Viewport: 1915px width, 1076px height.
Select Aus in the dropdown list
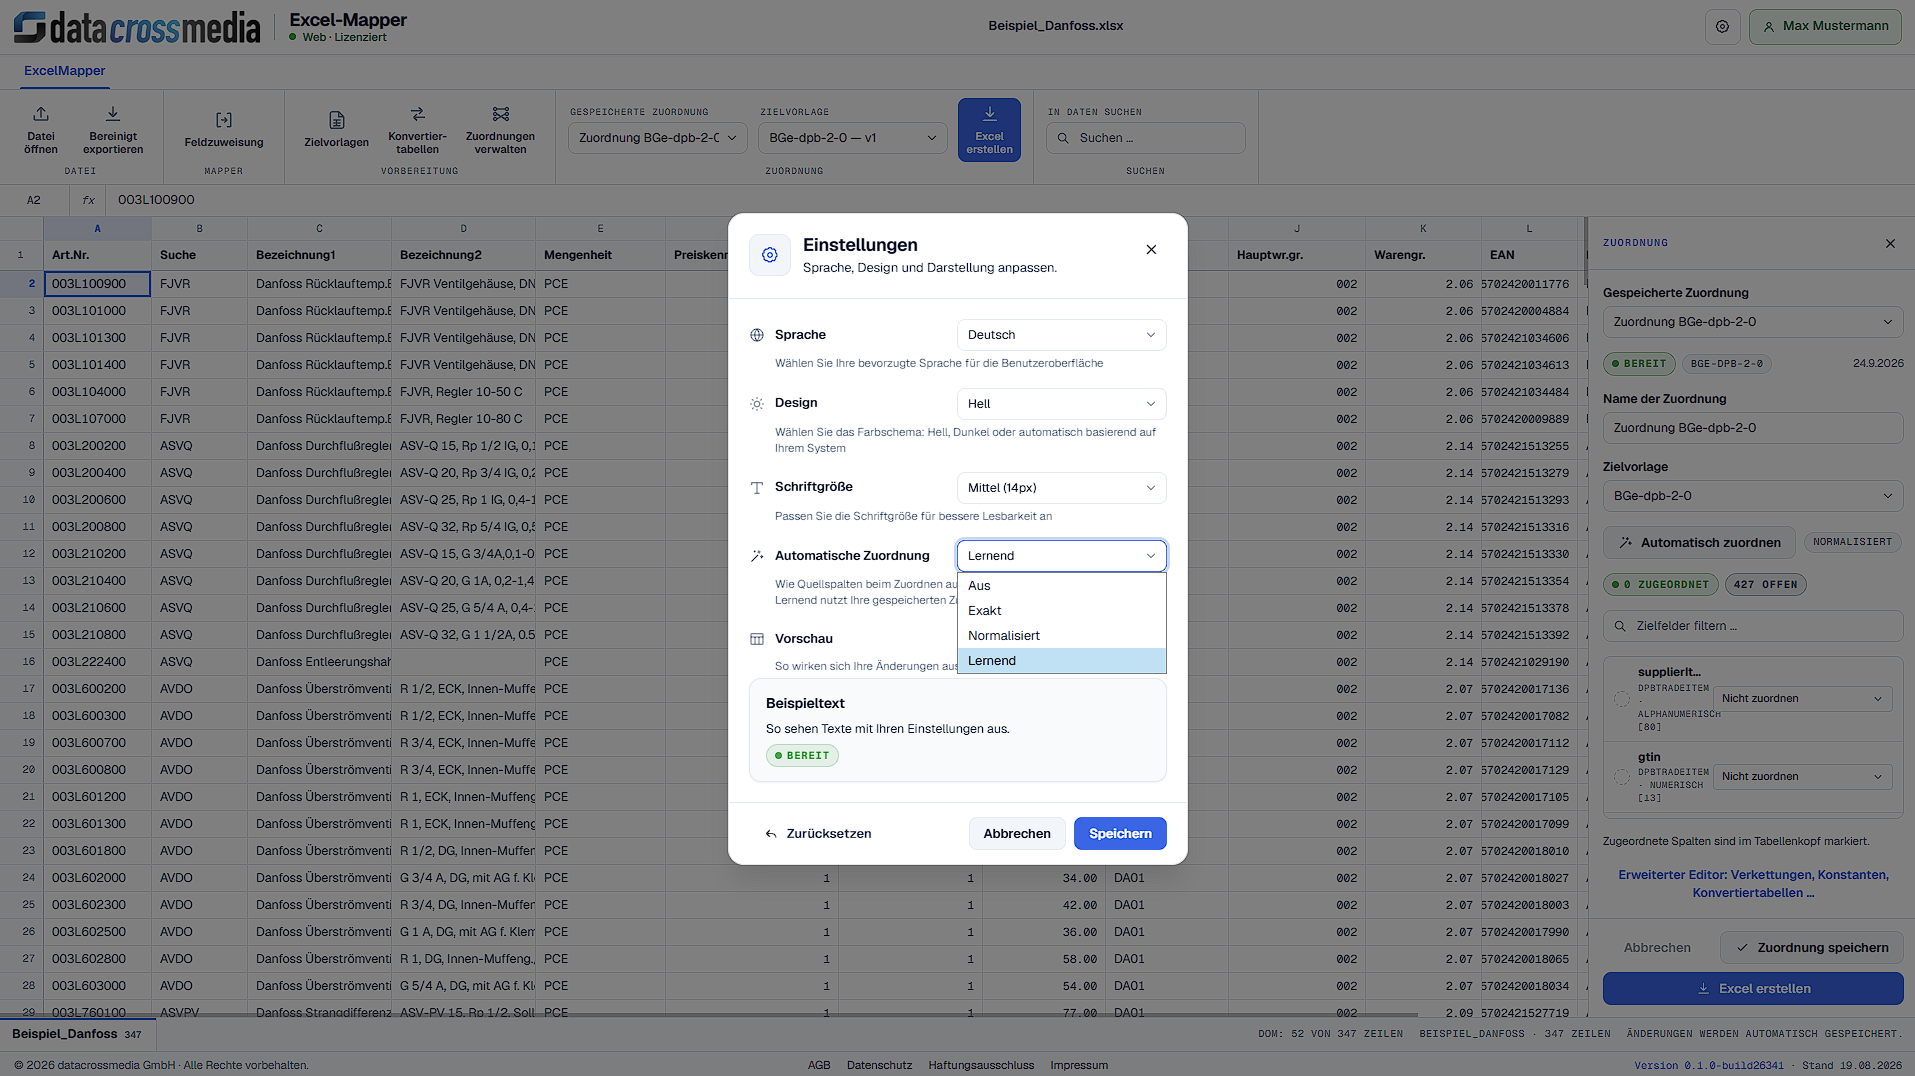tap(1061, 586)
